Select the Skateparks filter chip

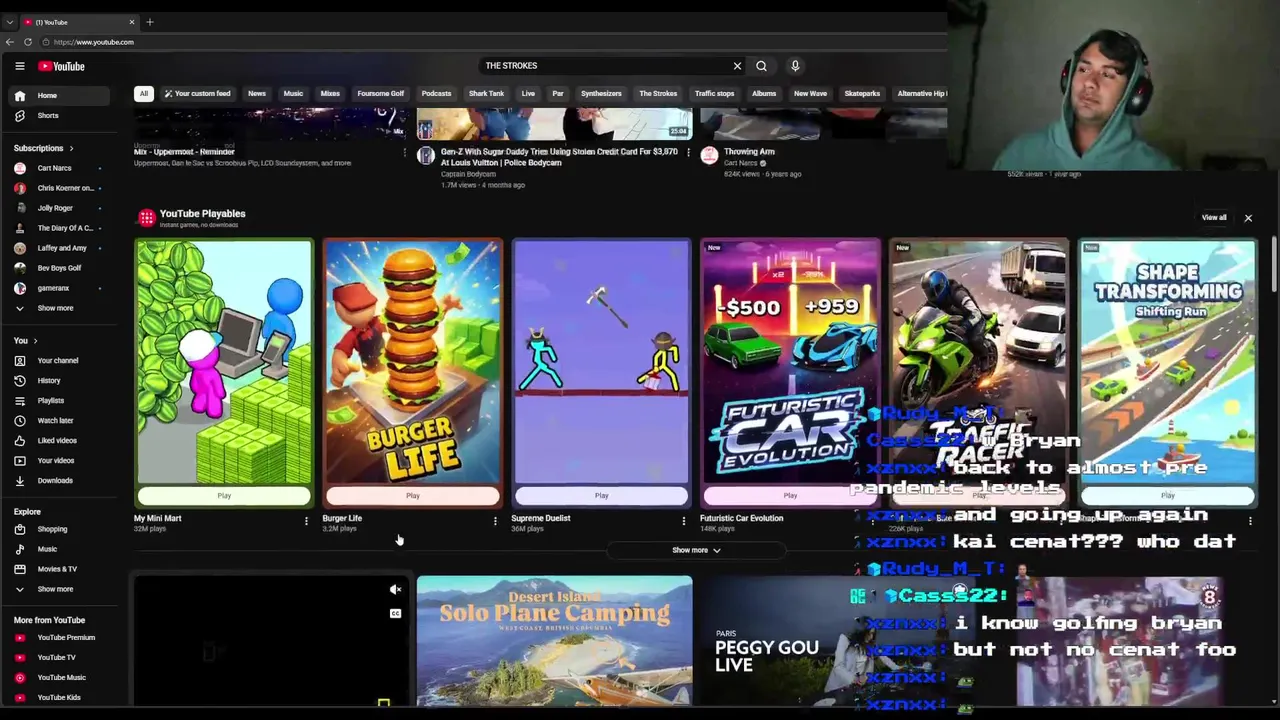pyautogui.click(x=862, y=94)
